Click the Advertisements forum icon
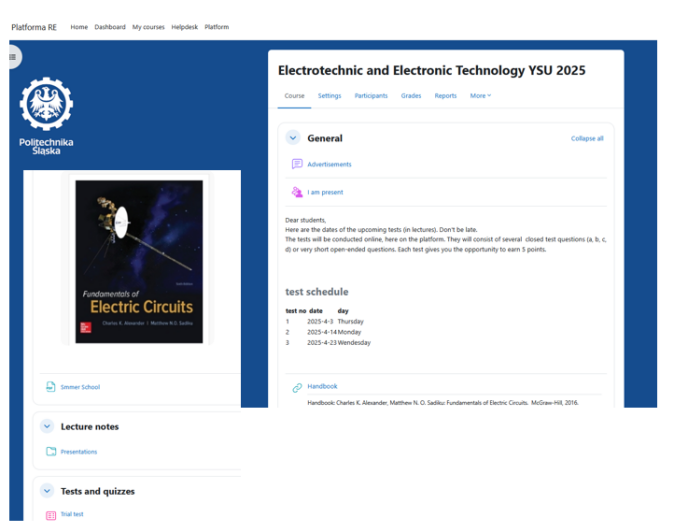688x532 pixels. click(297, 164)
